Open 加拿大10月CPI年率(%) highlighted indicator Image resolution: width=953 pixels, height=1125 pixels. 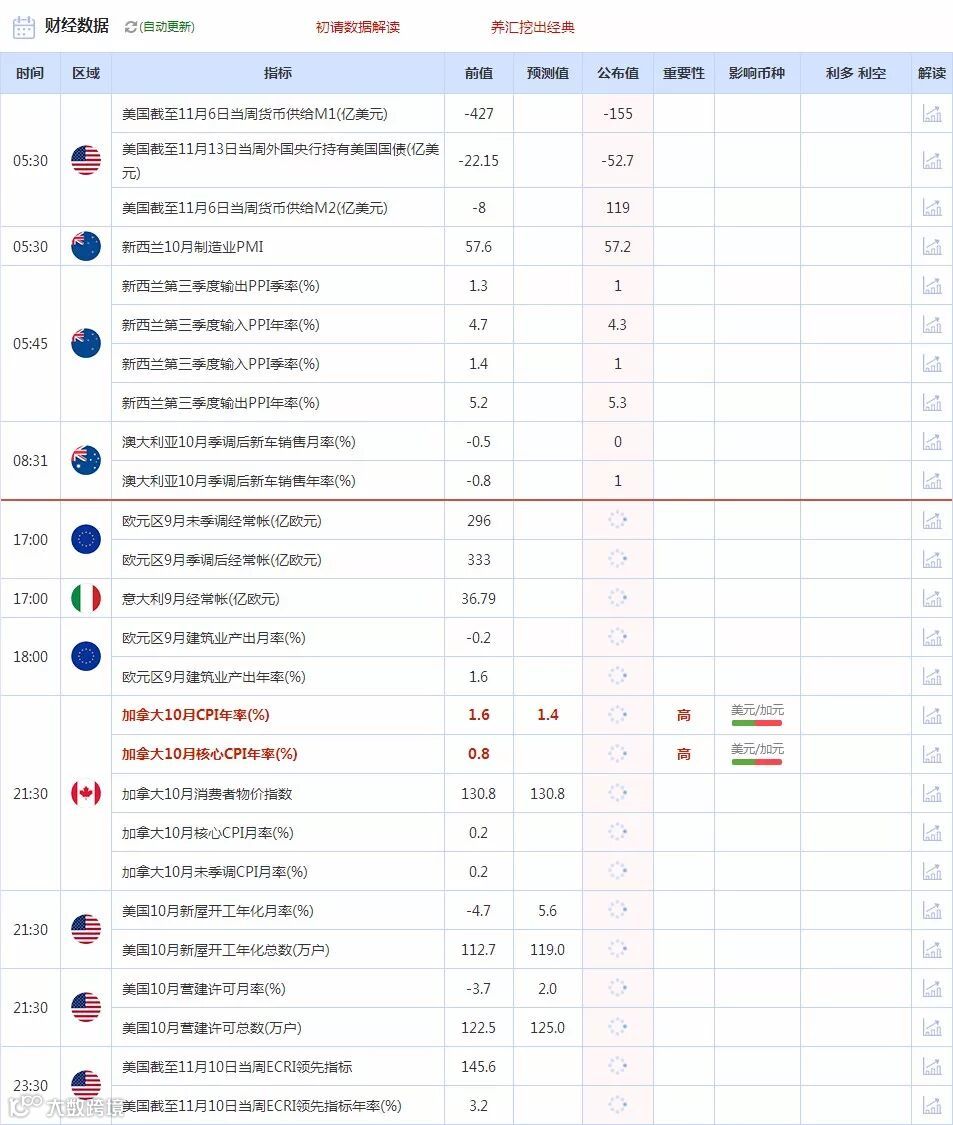coord(195,715)
